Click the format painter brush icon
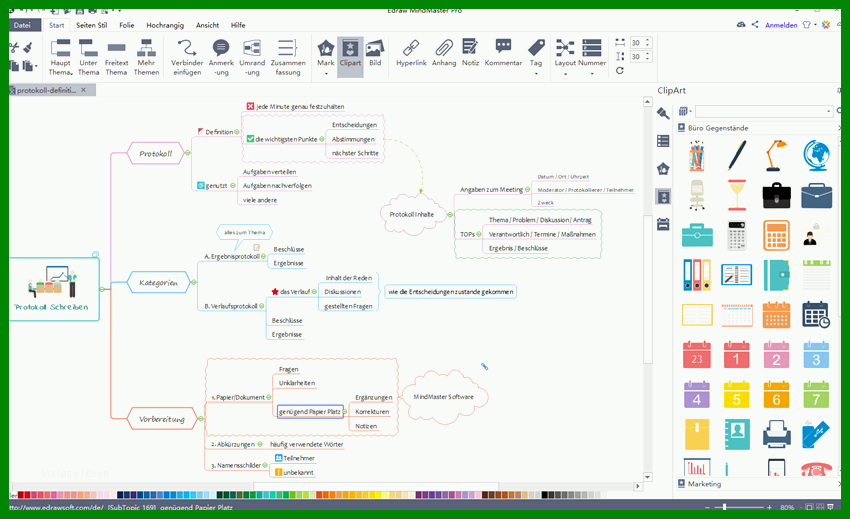 [x=28, y=48]
